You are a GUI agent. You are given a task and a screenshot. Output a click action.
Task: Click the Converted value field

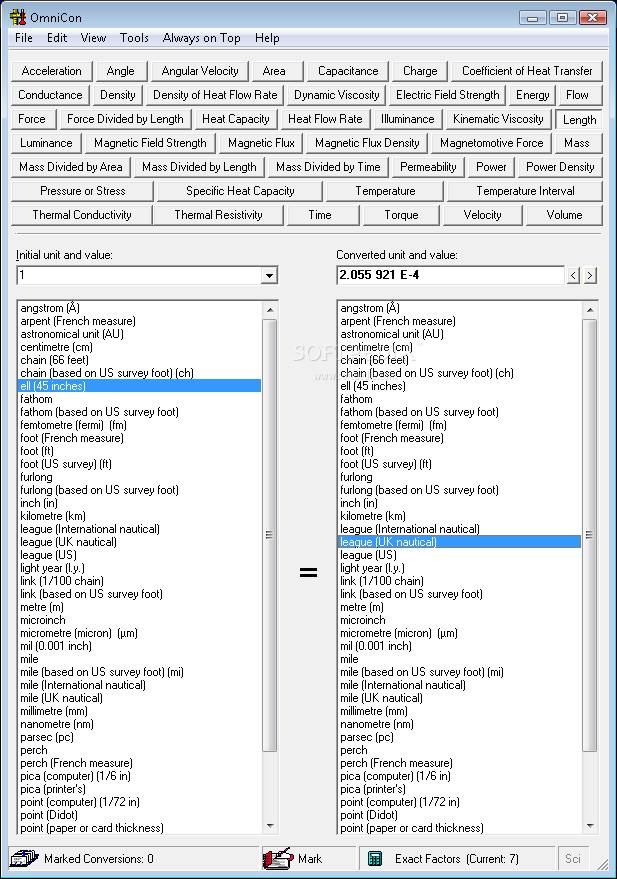click(x=451, y=275)
